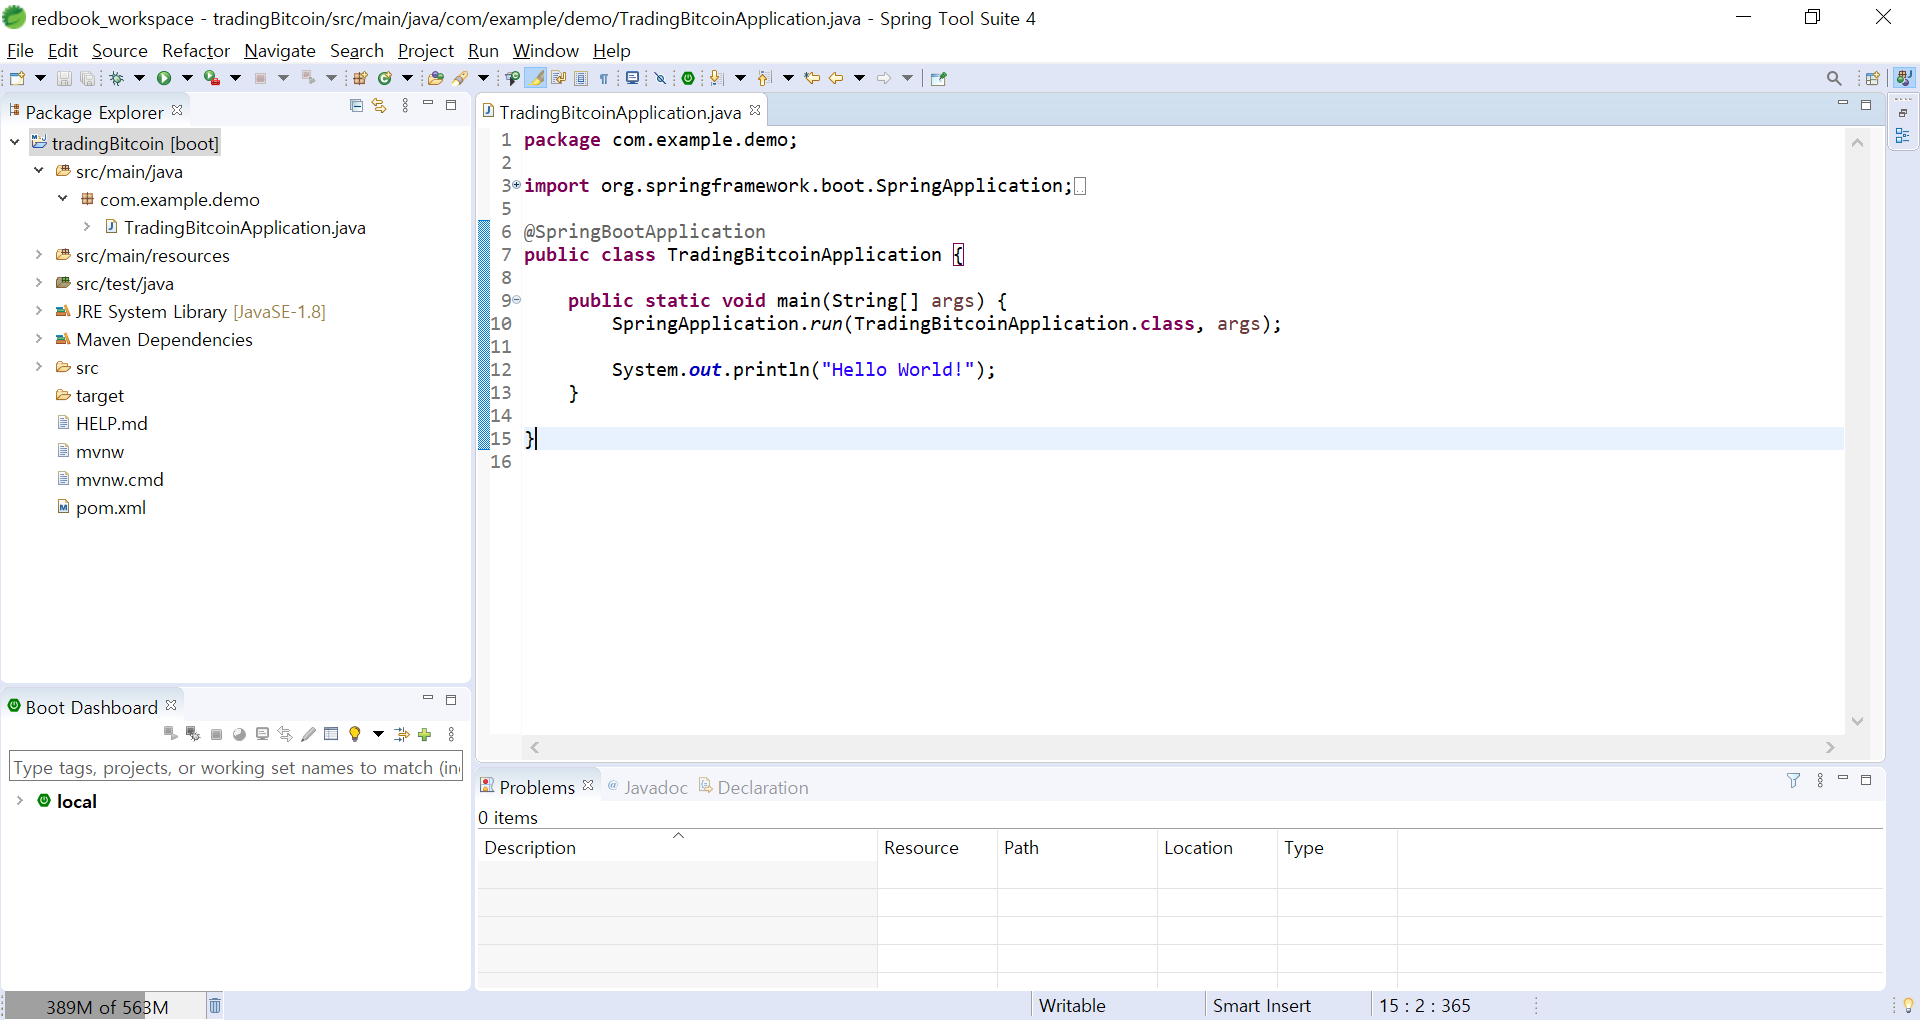Expand the Maven Dependencies node
The height and width of the screenshot is (1020, 1920).
point(39,339)
